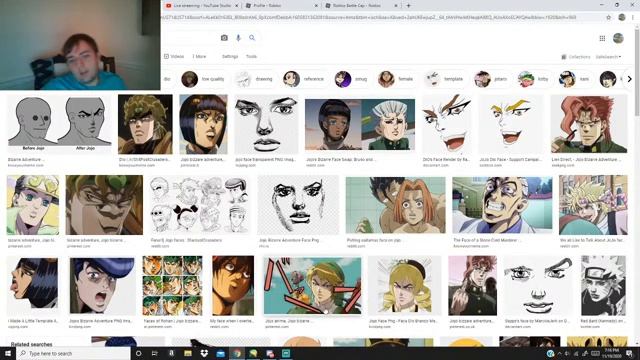The height and width of the screenshot is (360, 640).
Task: Switch to Roblox Battle Cap tab
Action: point(361,6)
